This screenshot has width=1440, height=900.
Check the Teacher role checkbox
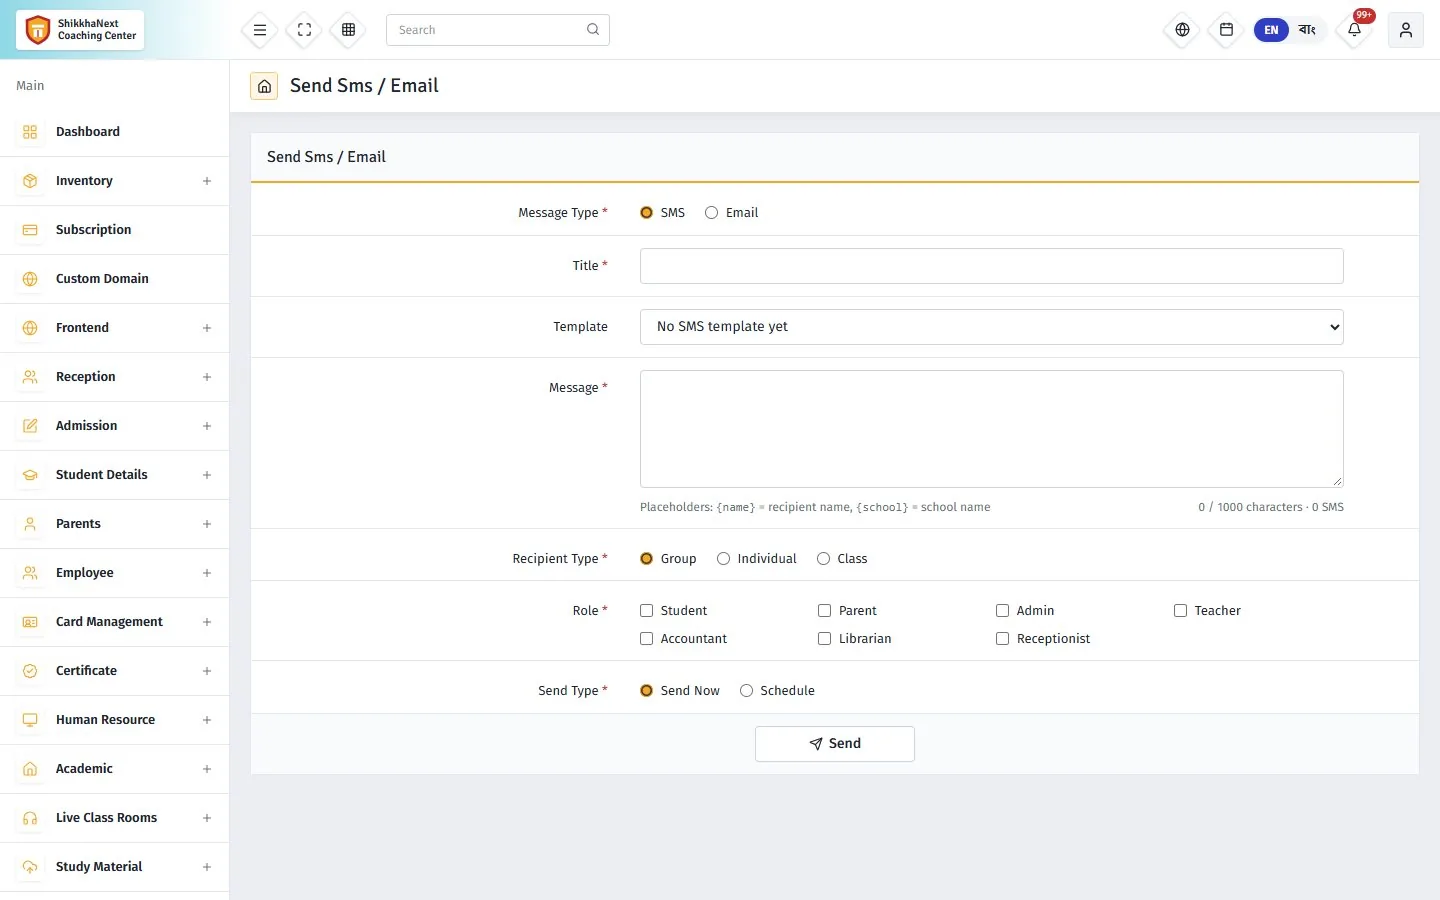click(x=1181, y=611)
